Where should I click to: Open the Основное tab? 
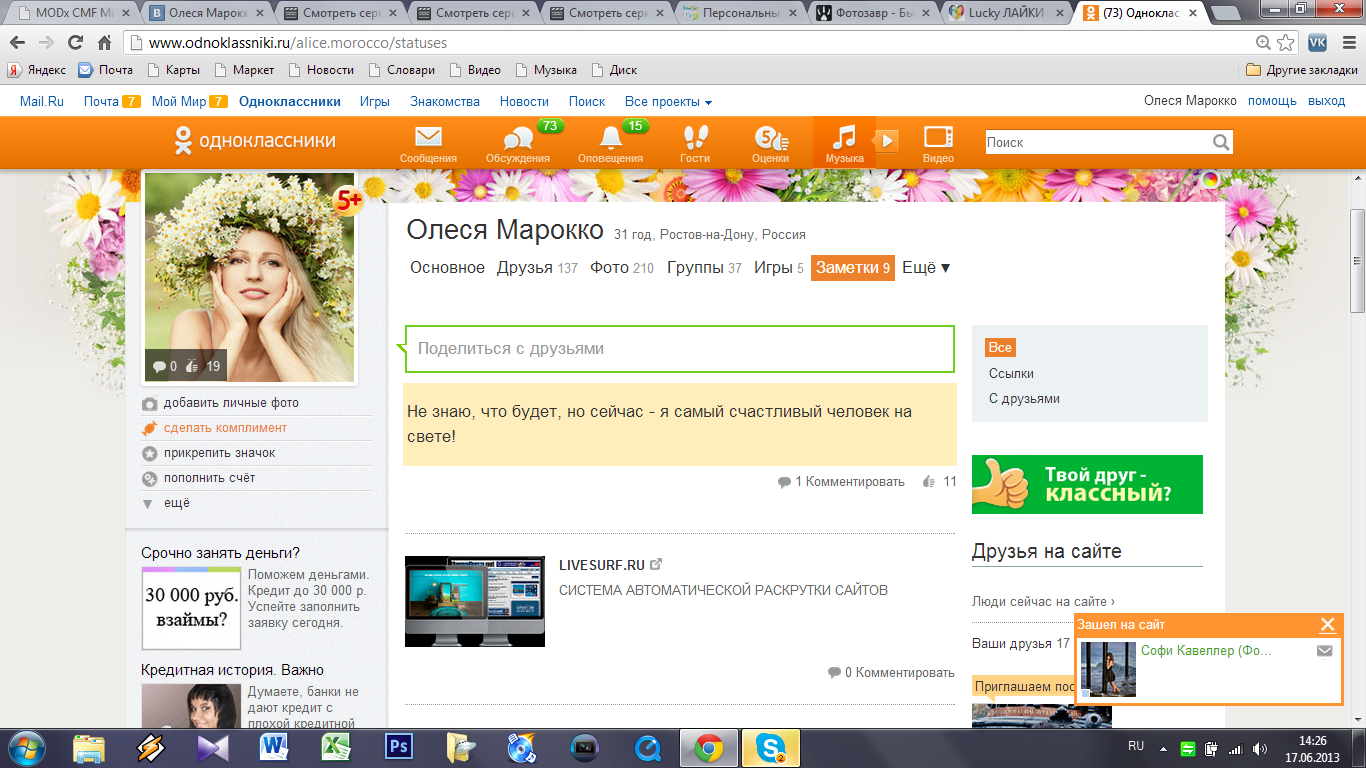(447, 268)
